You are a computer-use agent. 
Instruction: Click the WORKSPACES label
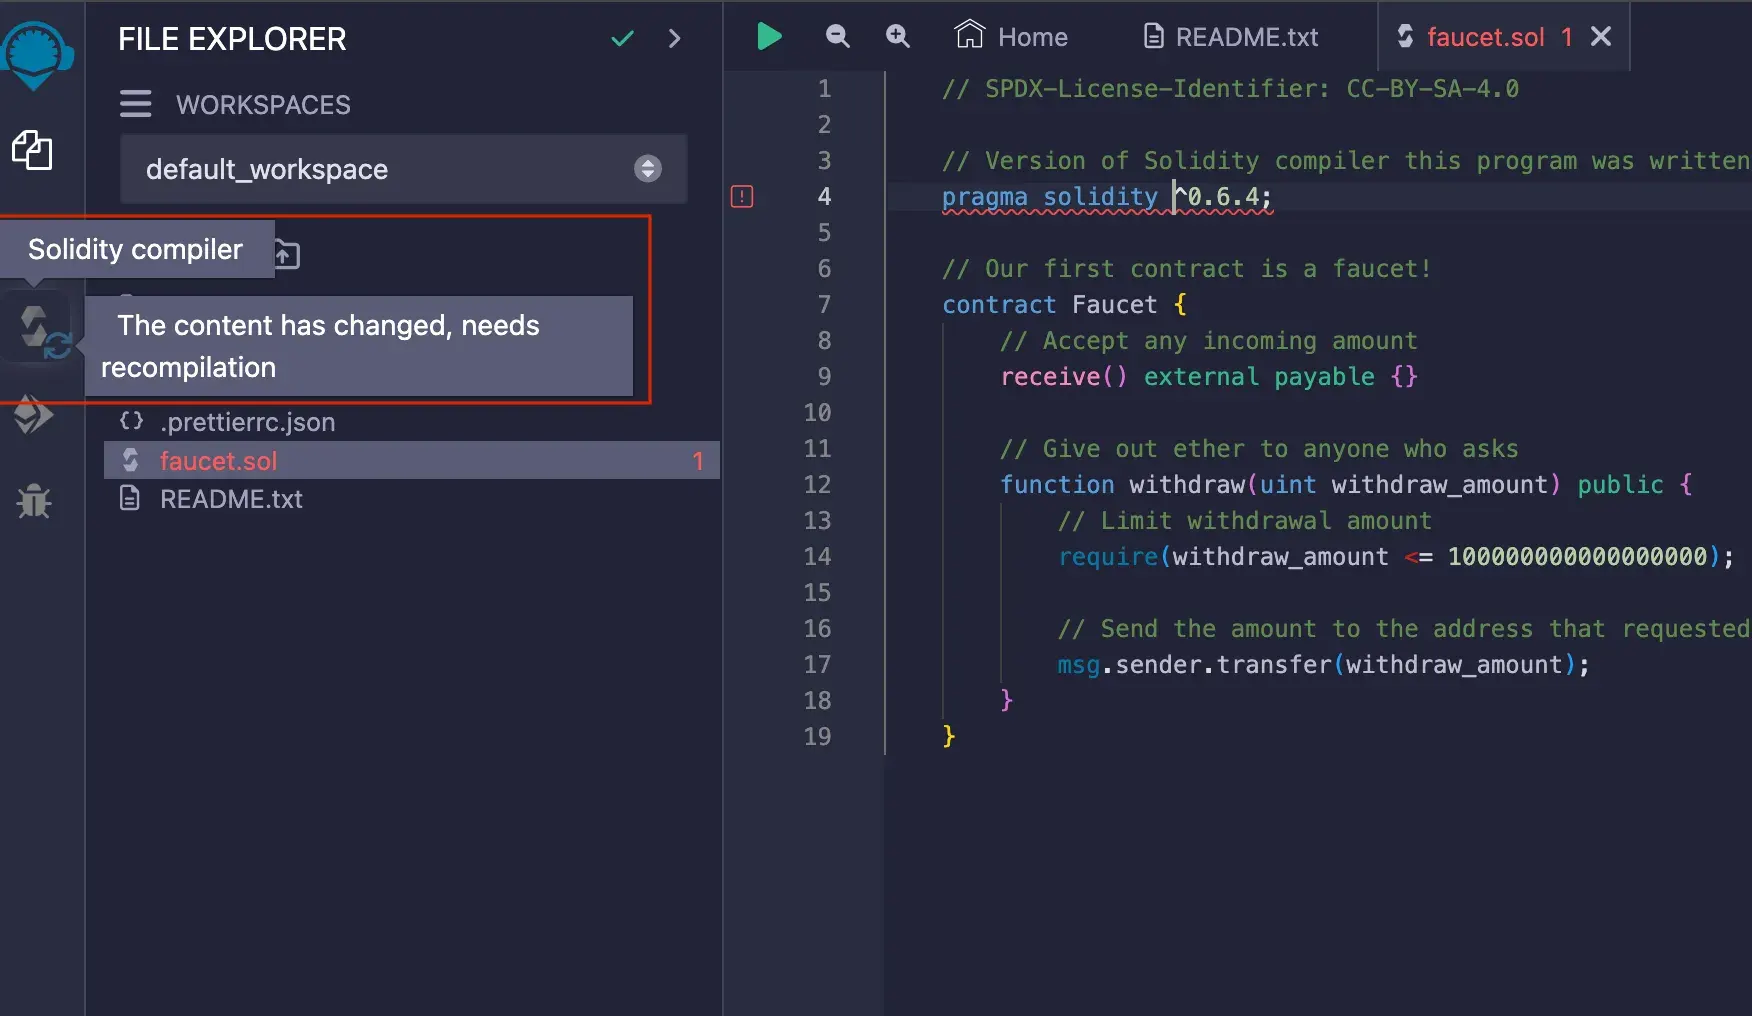tap(263, 105)
